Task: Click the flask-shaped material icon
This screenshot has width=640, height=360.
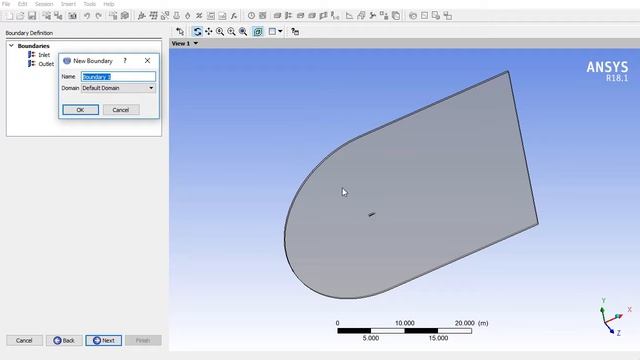Action: click(176, 16)
